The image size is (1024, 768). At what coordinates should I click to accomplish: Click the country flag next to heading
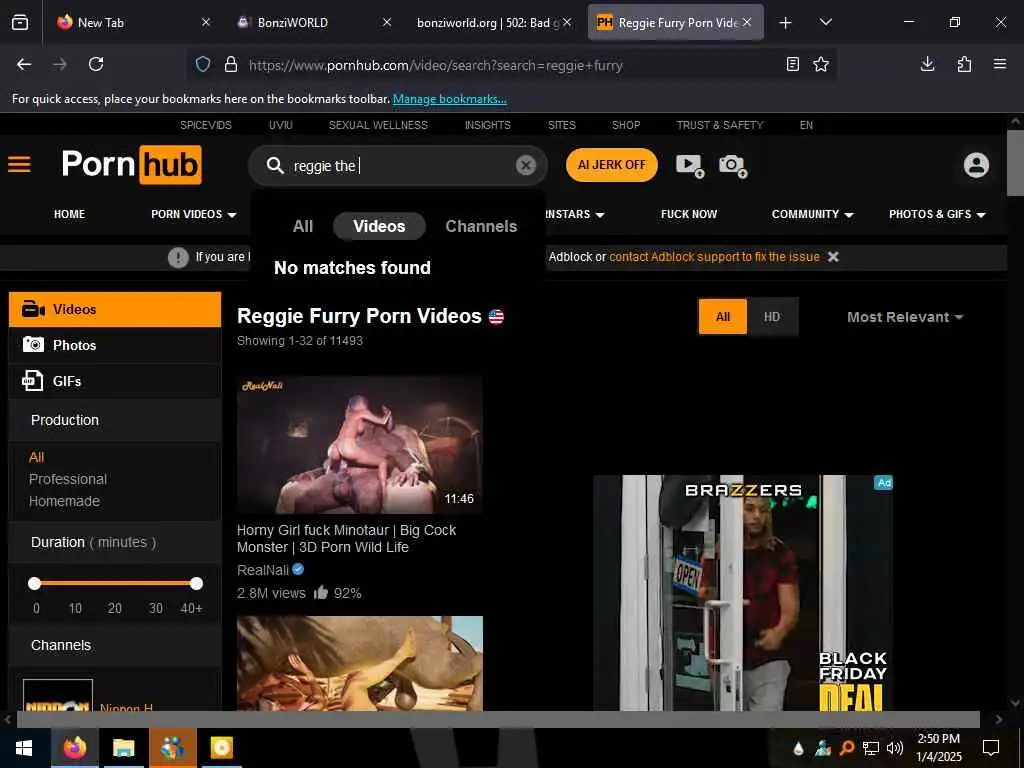tap(496, 317)
